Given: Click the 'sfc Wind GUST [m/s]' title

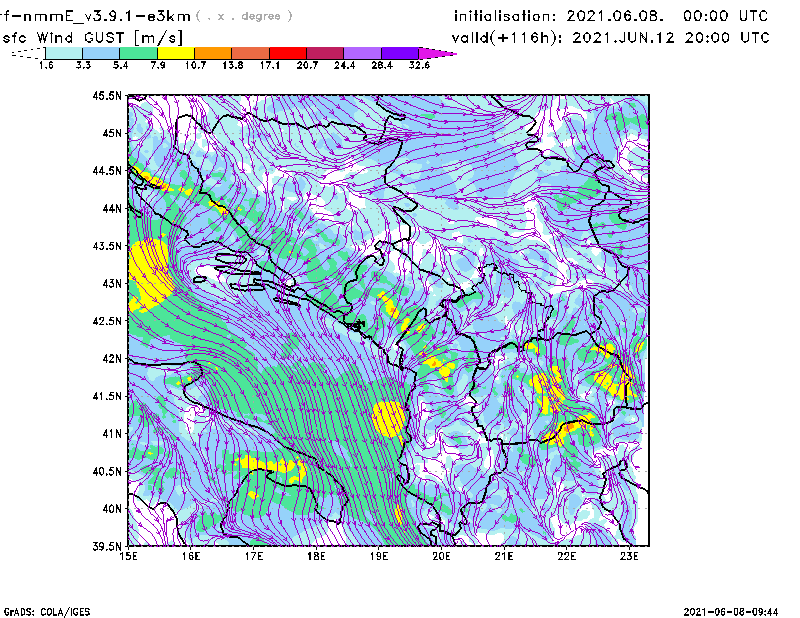Looking at the screenshot, I should (x=92, y=38).
